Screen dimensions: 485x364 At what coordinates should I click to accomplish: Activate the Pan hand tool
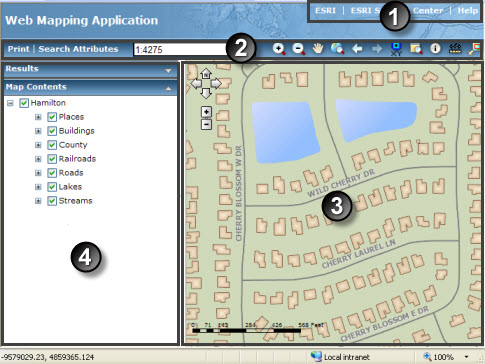tap(318, 49)
